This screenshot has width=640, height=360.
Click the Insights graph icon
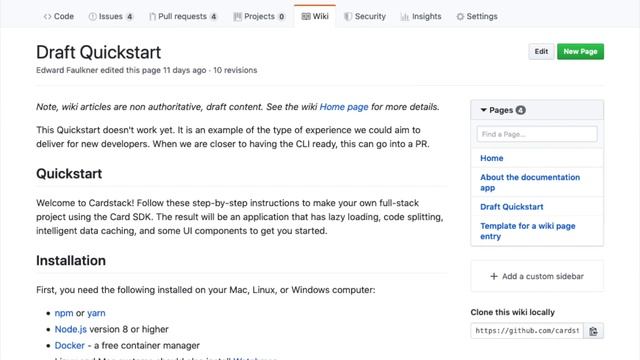coord(404,17)
